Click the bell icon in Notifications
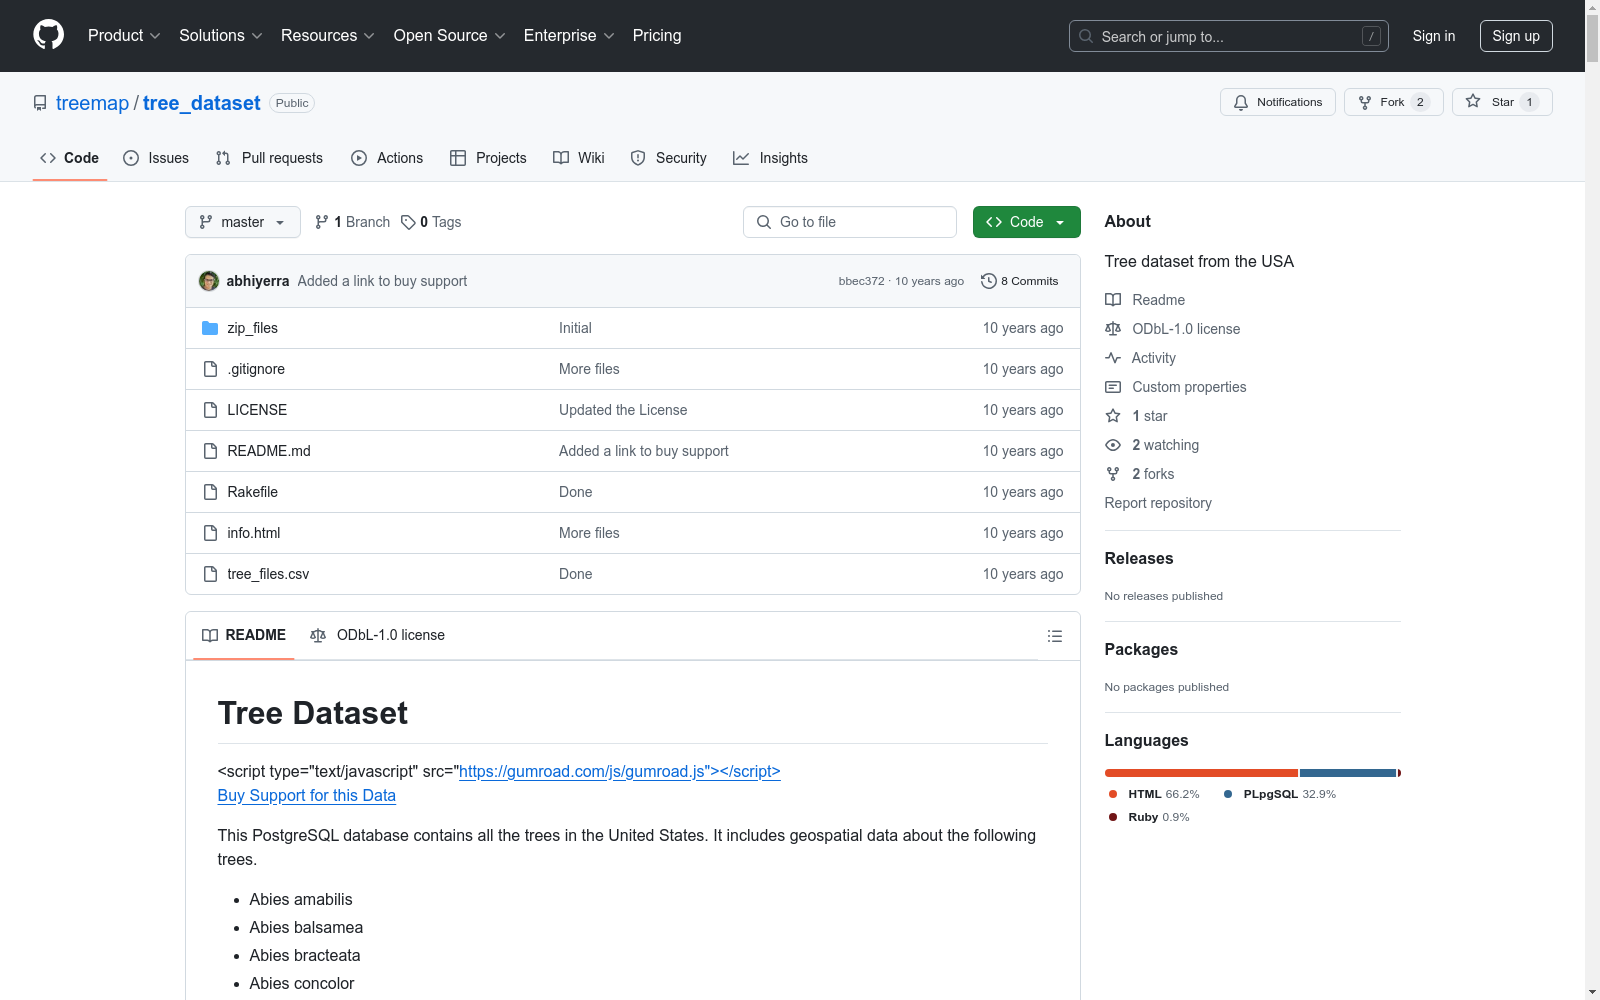 click(1241, 102)
